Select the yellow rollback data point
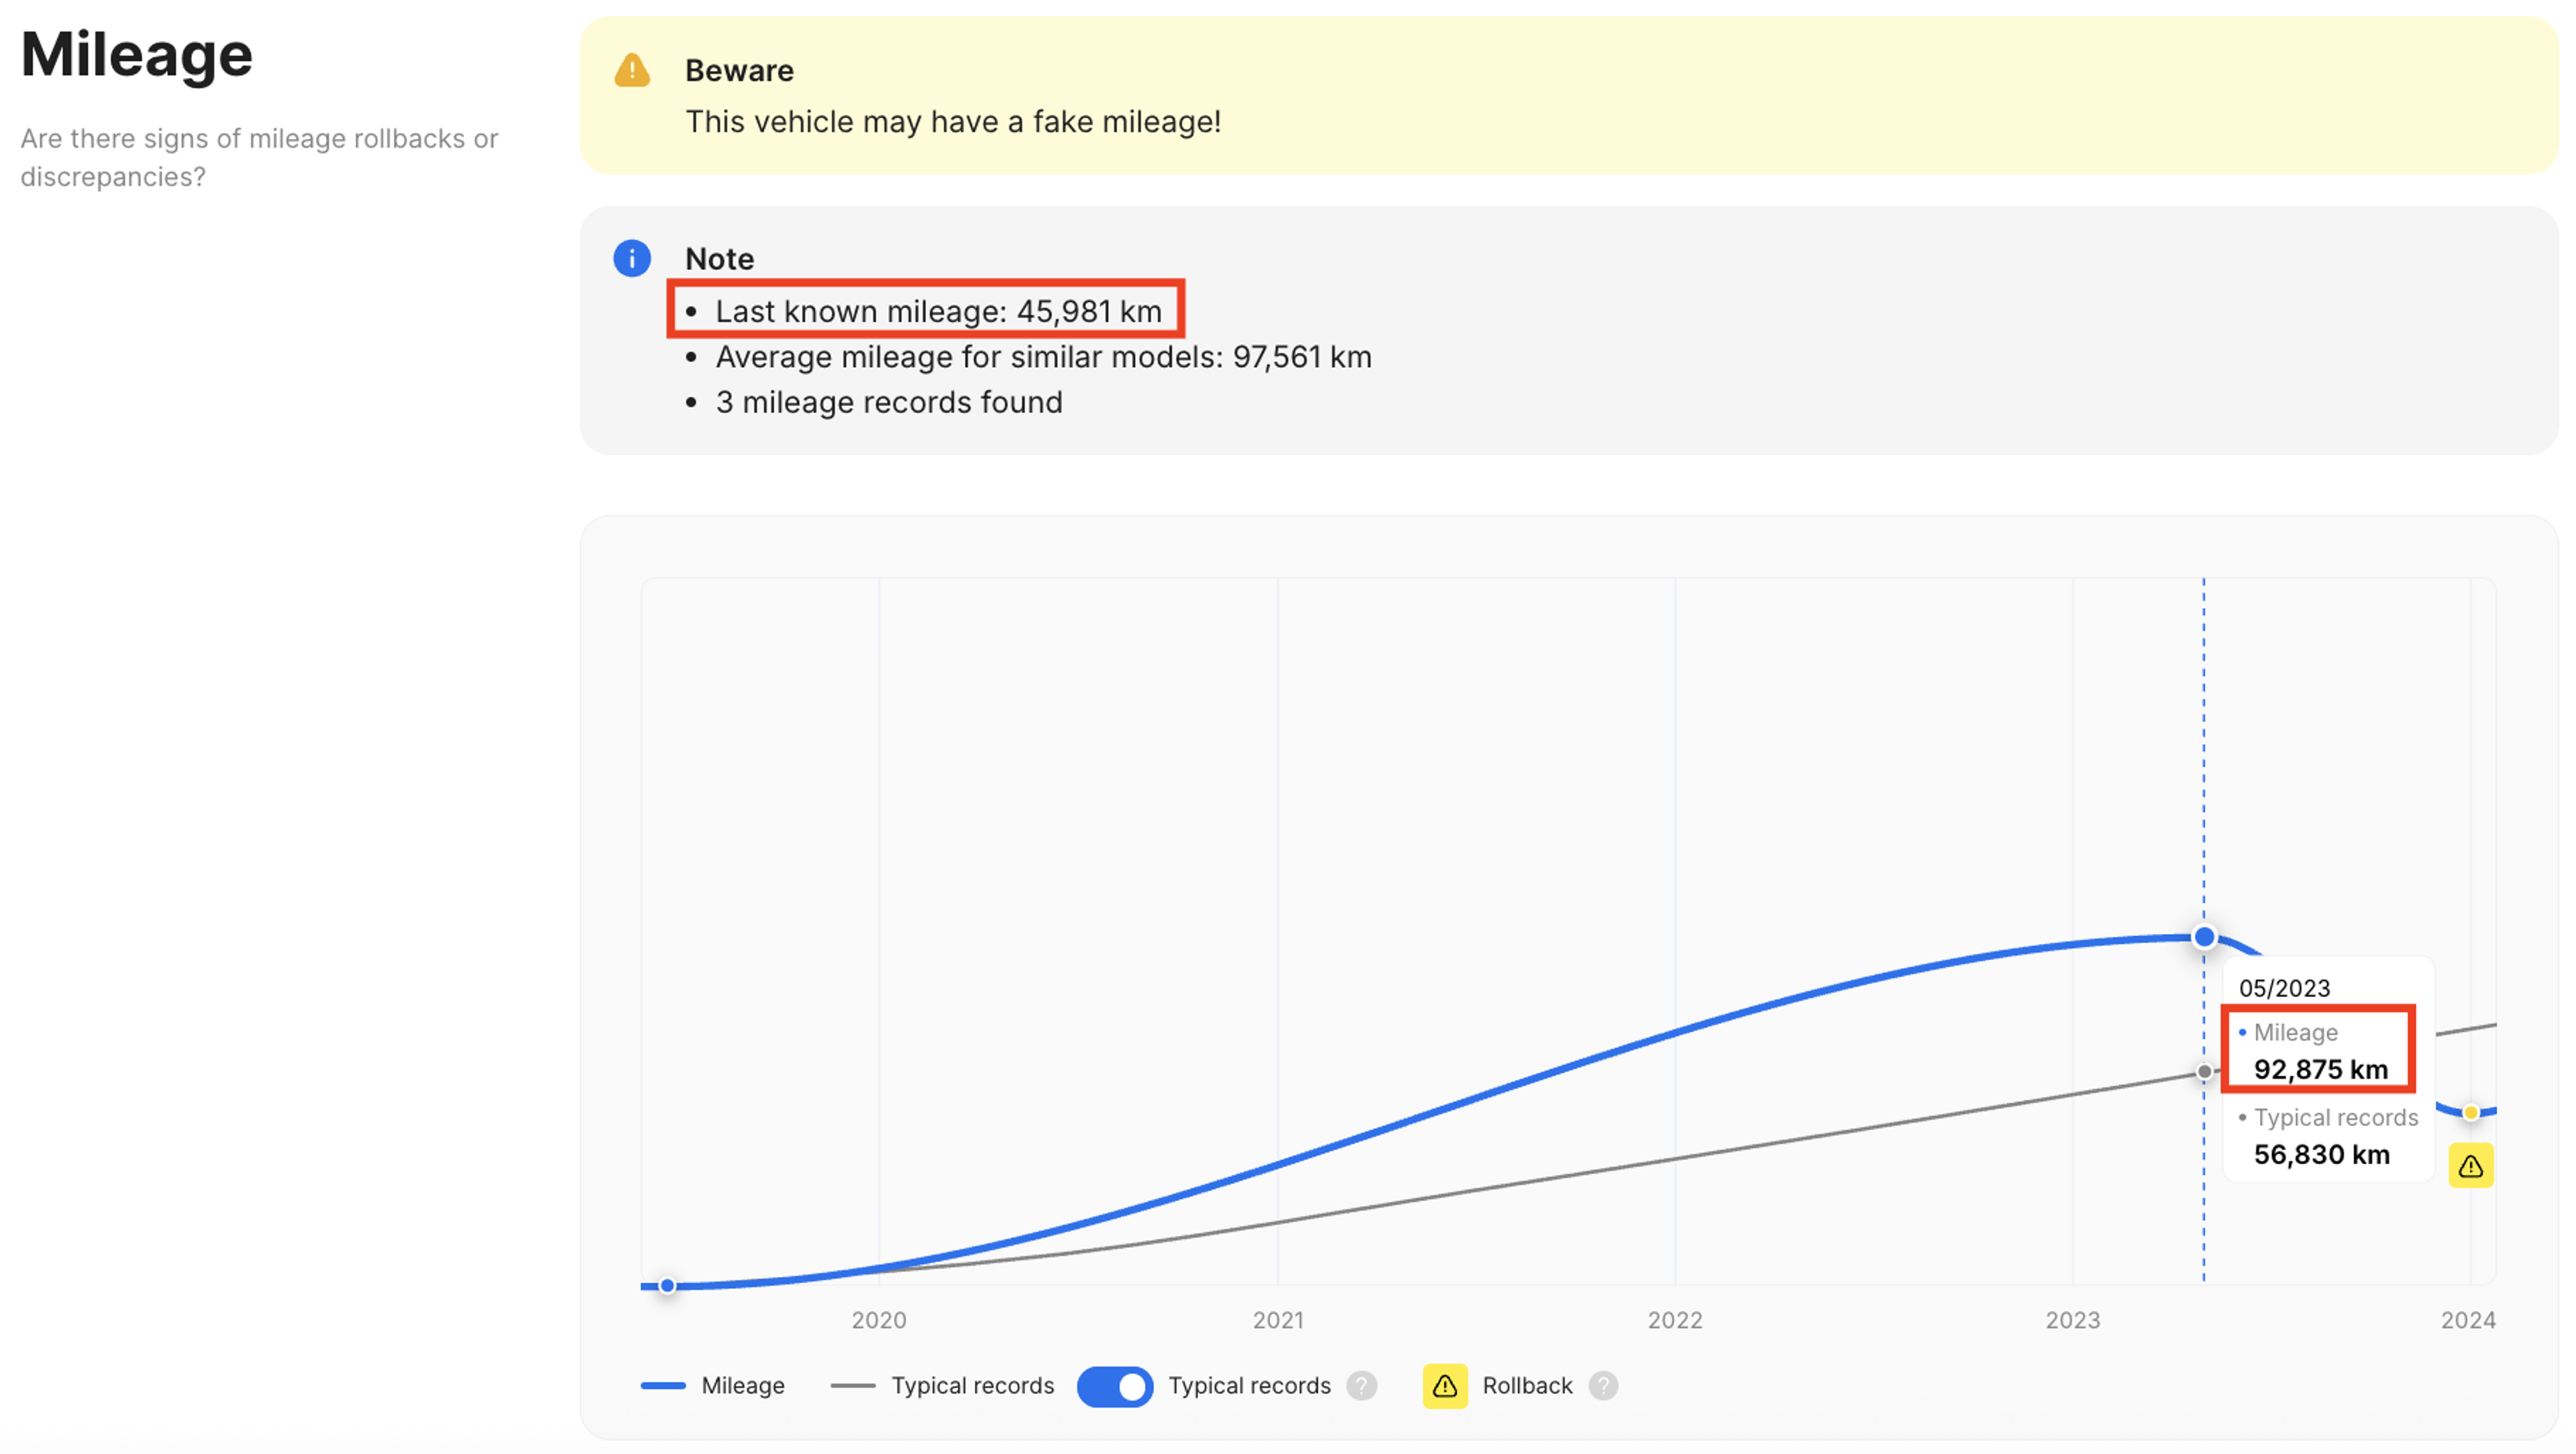Screen dimensions: 2576x1454 point(2470,1112)
